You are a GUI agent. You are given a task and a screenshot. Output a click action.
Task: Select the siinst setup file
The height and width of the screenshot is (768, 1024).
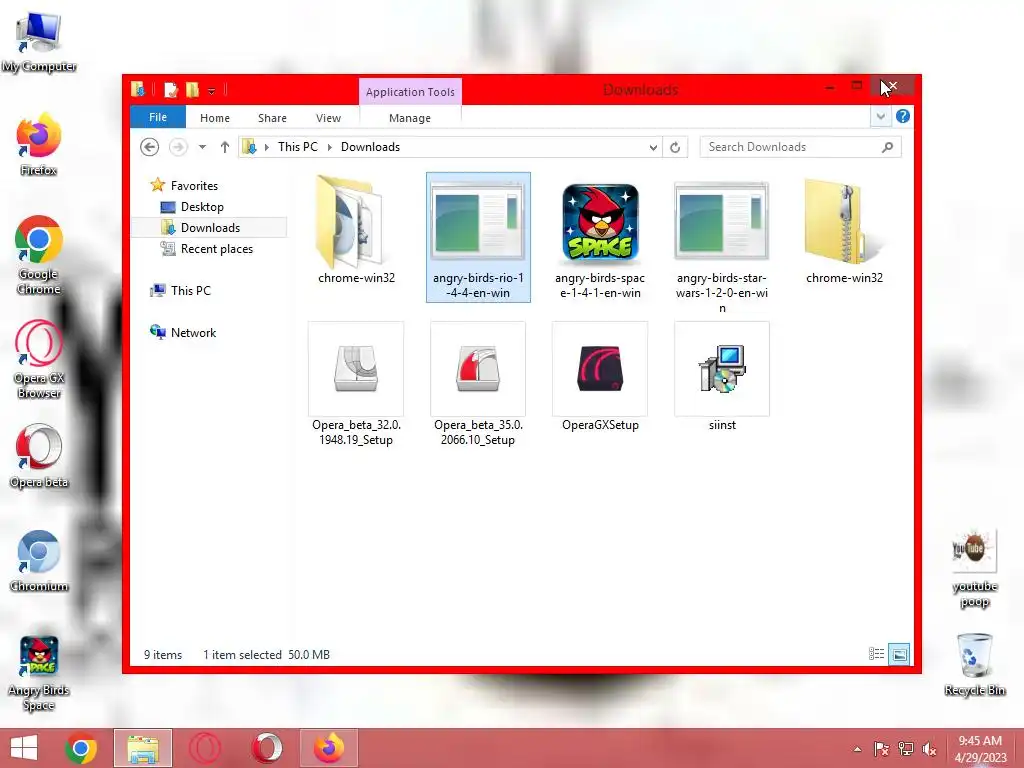[722, 377]
